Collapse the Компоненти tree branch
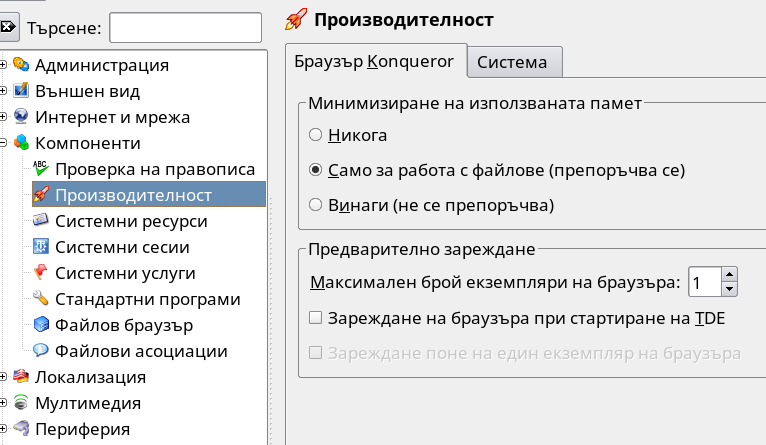This screenshot has width=766, height=445. pyautogui.click(x=3, y=143)
